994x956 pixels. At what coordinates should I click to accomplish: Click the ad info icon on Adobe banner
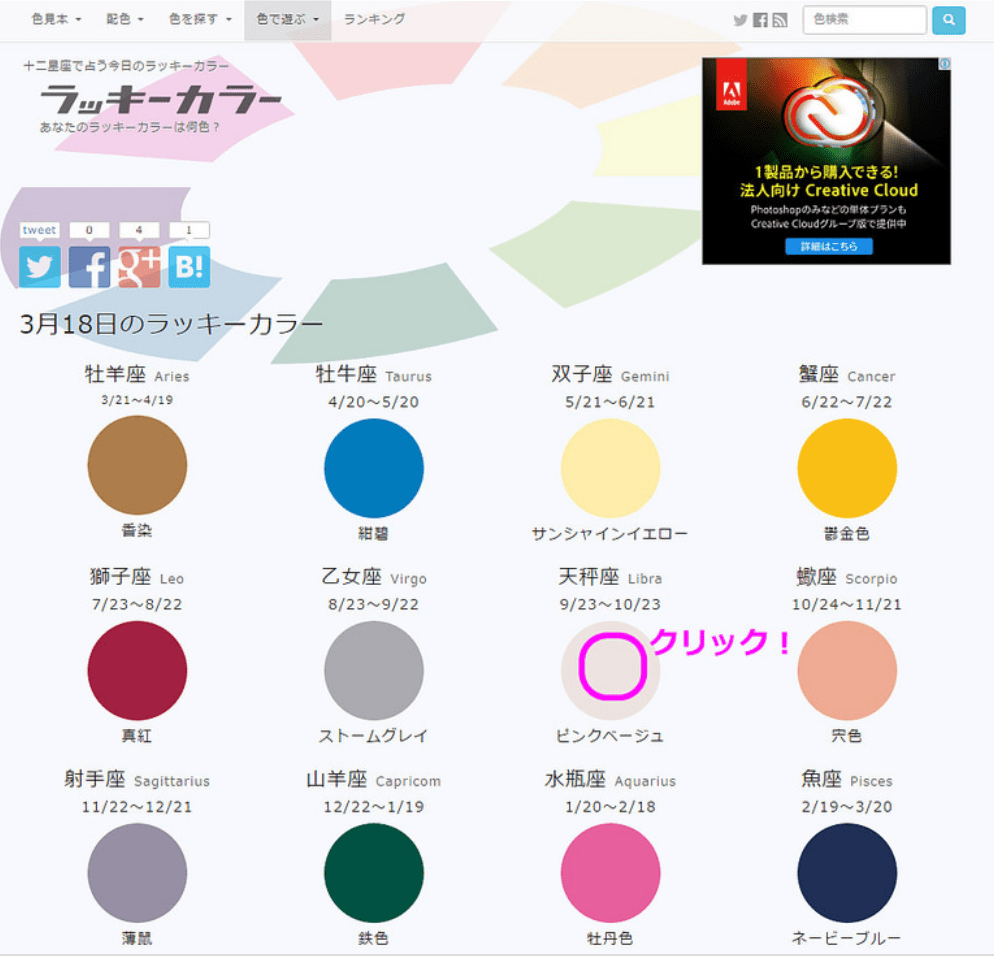tap(945, 63)
